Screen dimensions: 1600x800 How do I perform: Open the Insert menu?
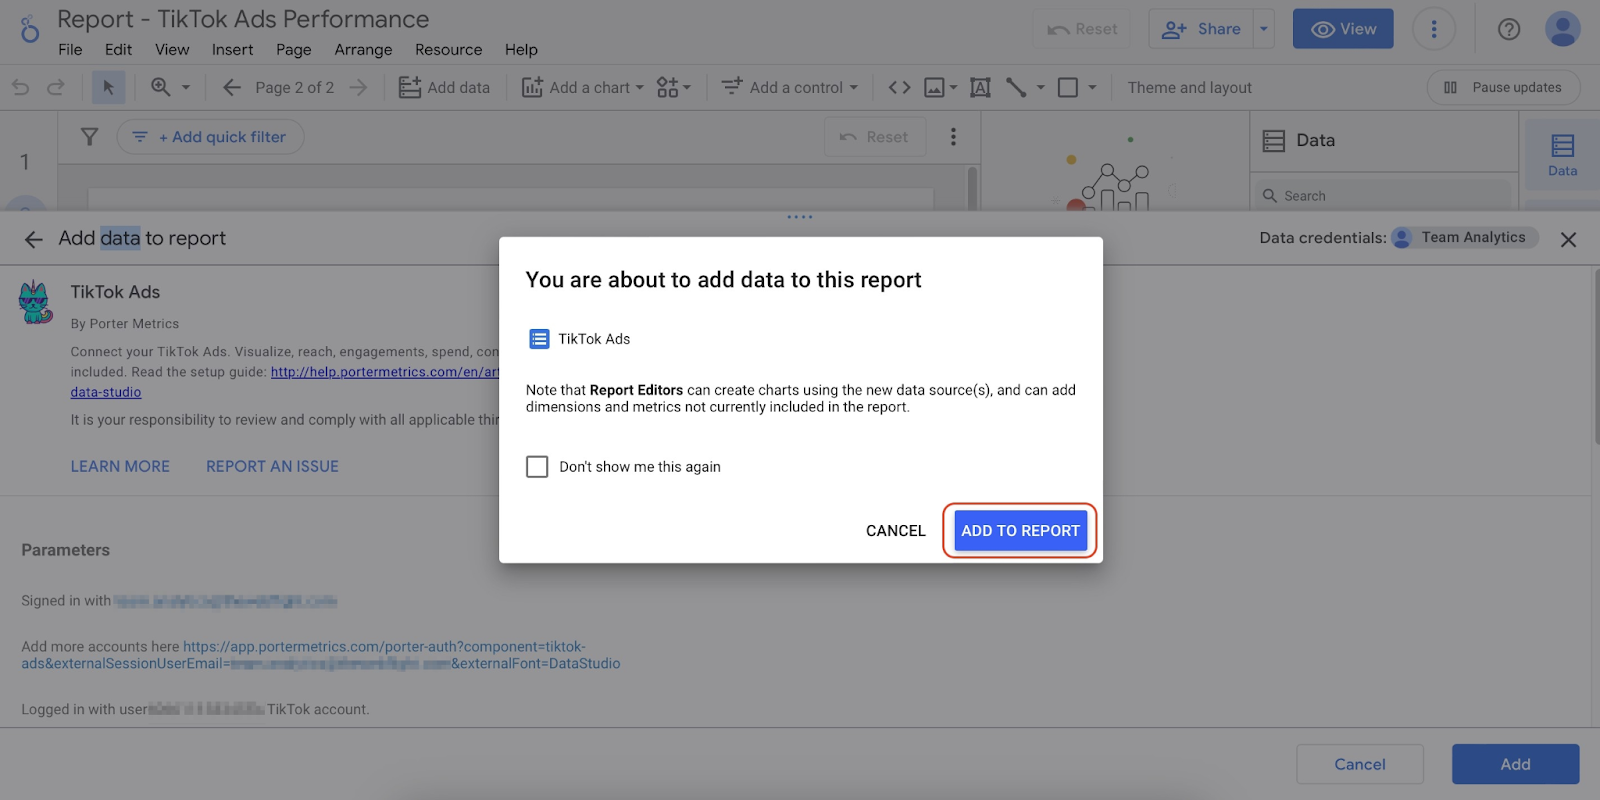pyautogui.click(x=232, y=50)
